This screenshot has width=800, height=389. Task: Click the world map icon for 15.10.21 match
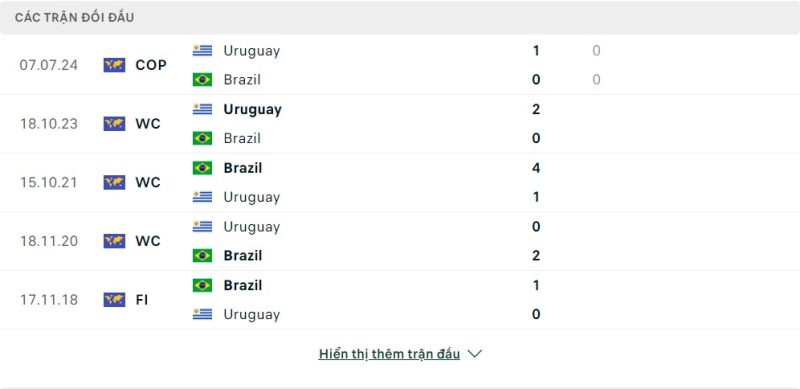coord(114,182)
